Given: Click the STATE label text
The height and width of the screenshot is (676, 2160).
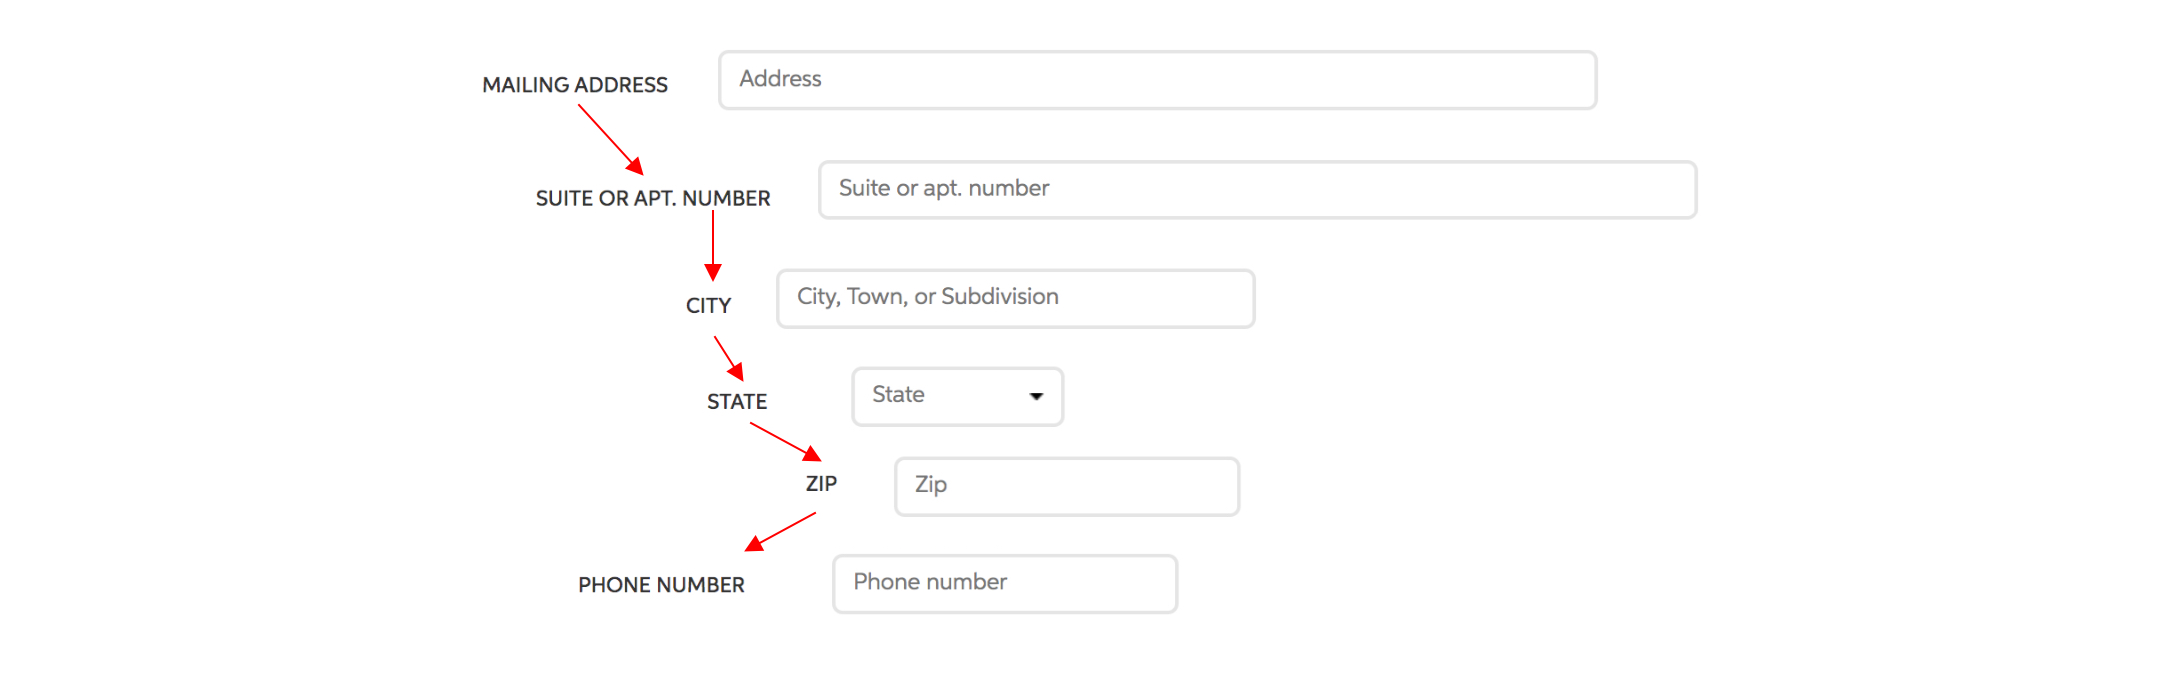Looking at the screenshot, I should tap(737, 402).
